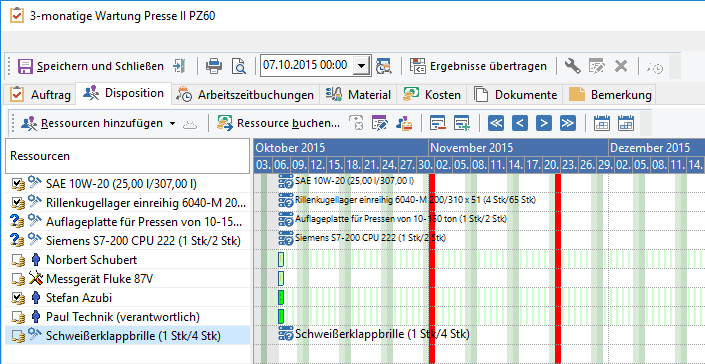Select Stefan Azubi in resource list
Viewport: 705px width, 364px height.
128,298
